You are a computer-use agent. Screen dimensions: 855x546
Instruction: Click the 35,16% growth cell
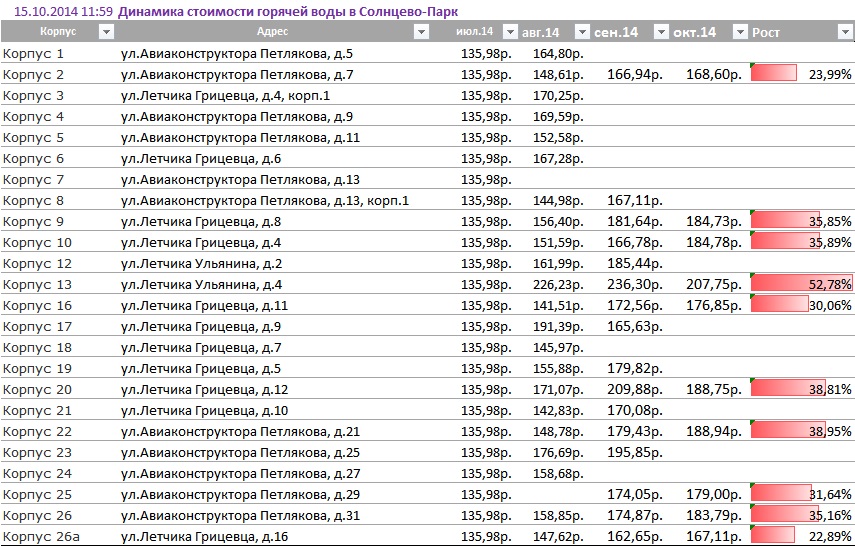pos(801,515)
